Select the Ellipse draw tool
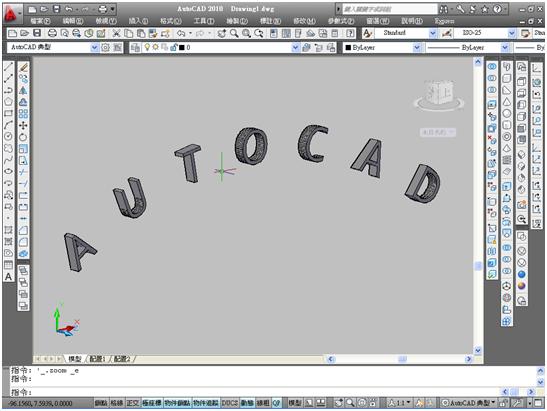The width and height of the screenshot is (547, 411). point(8,171)
